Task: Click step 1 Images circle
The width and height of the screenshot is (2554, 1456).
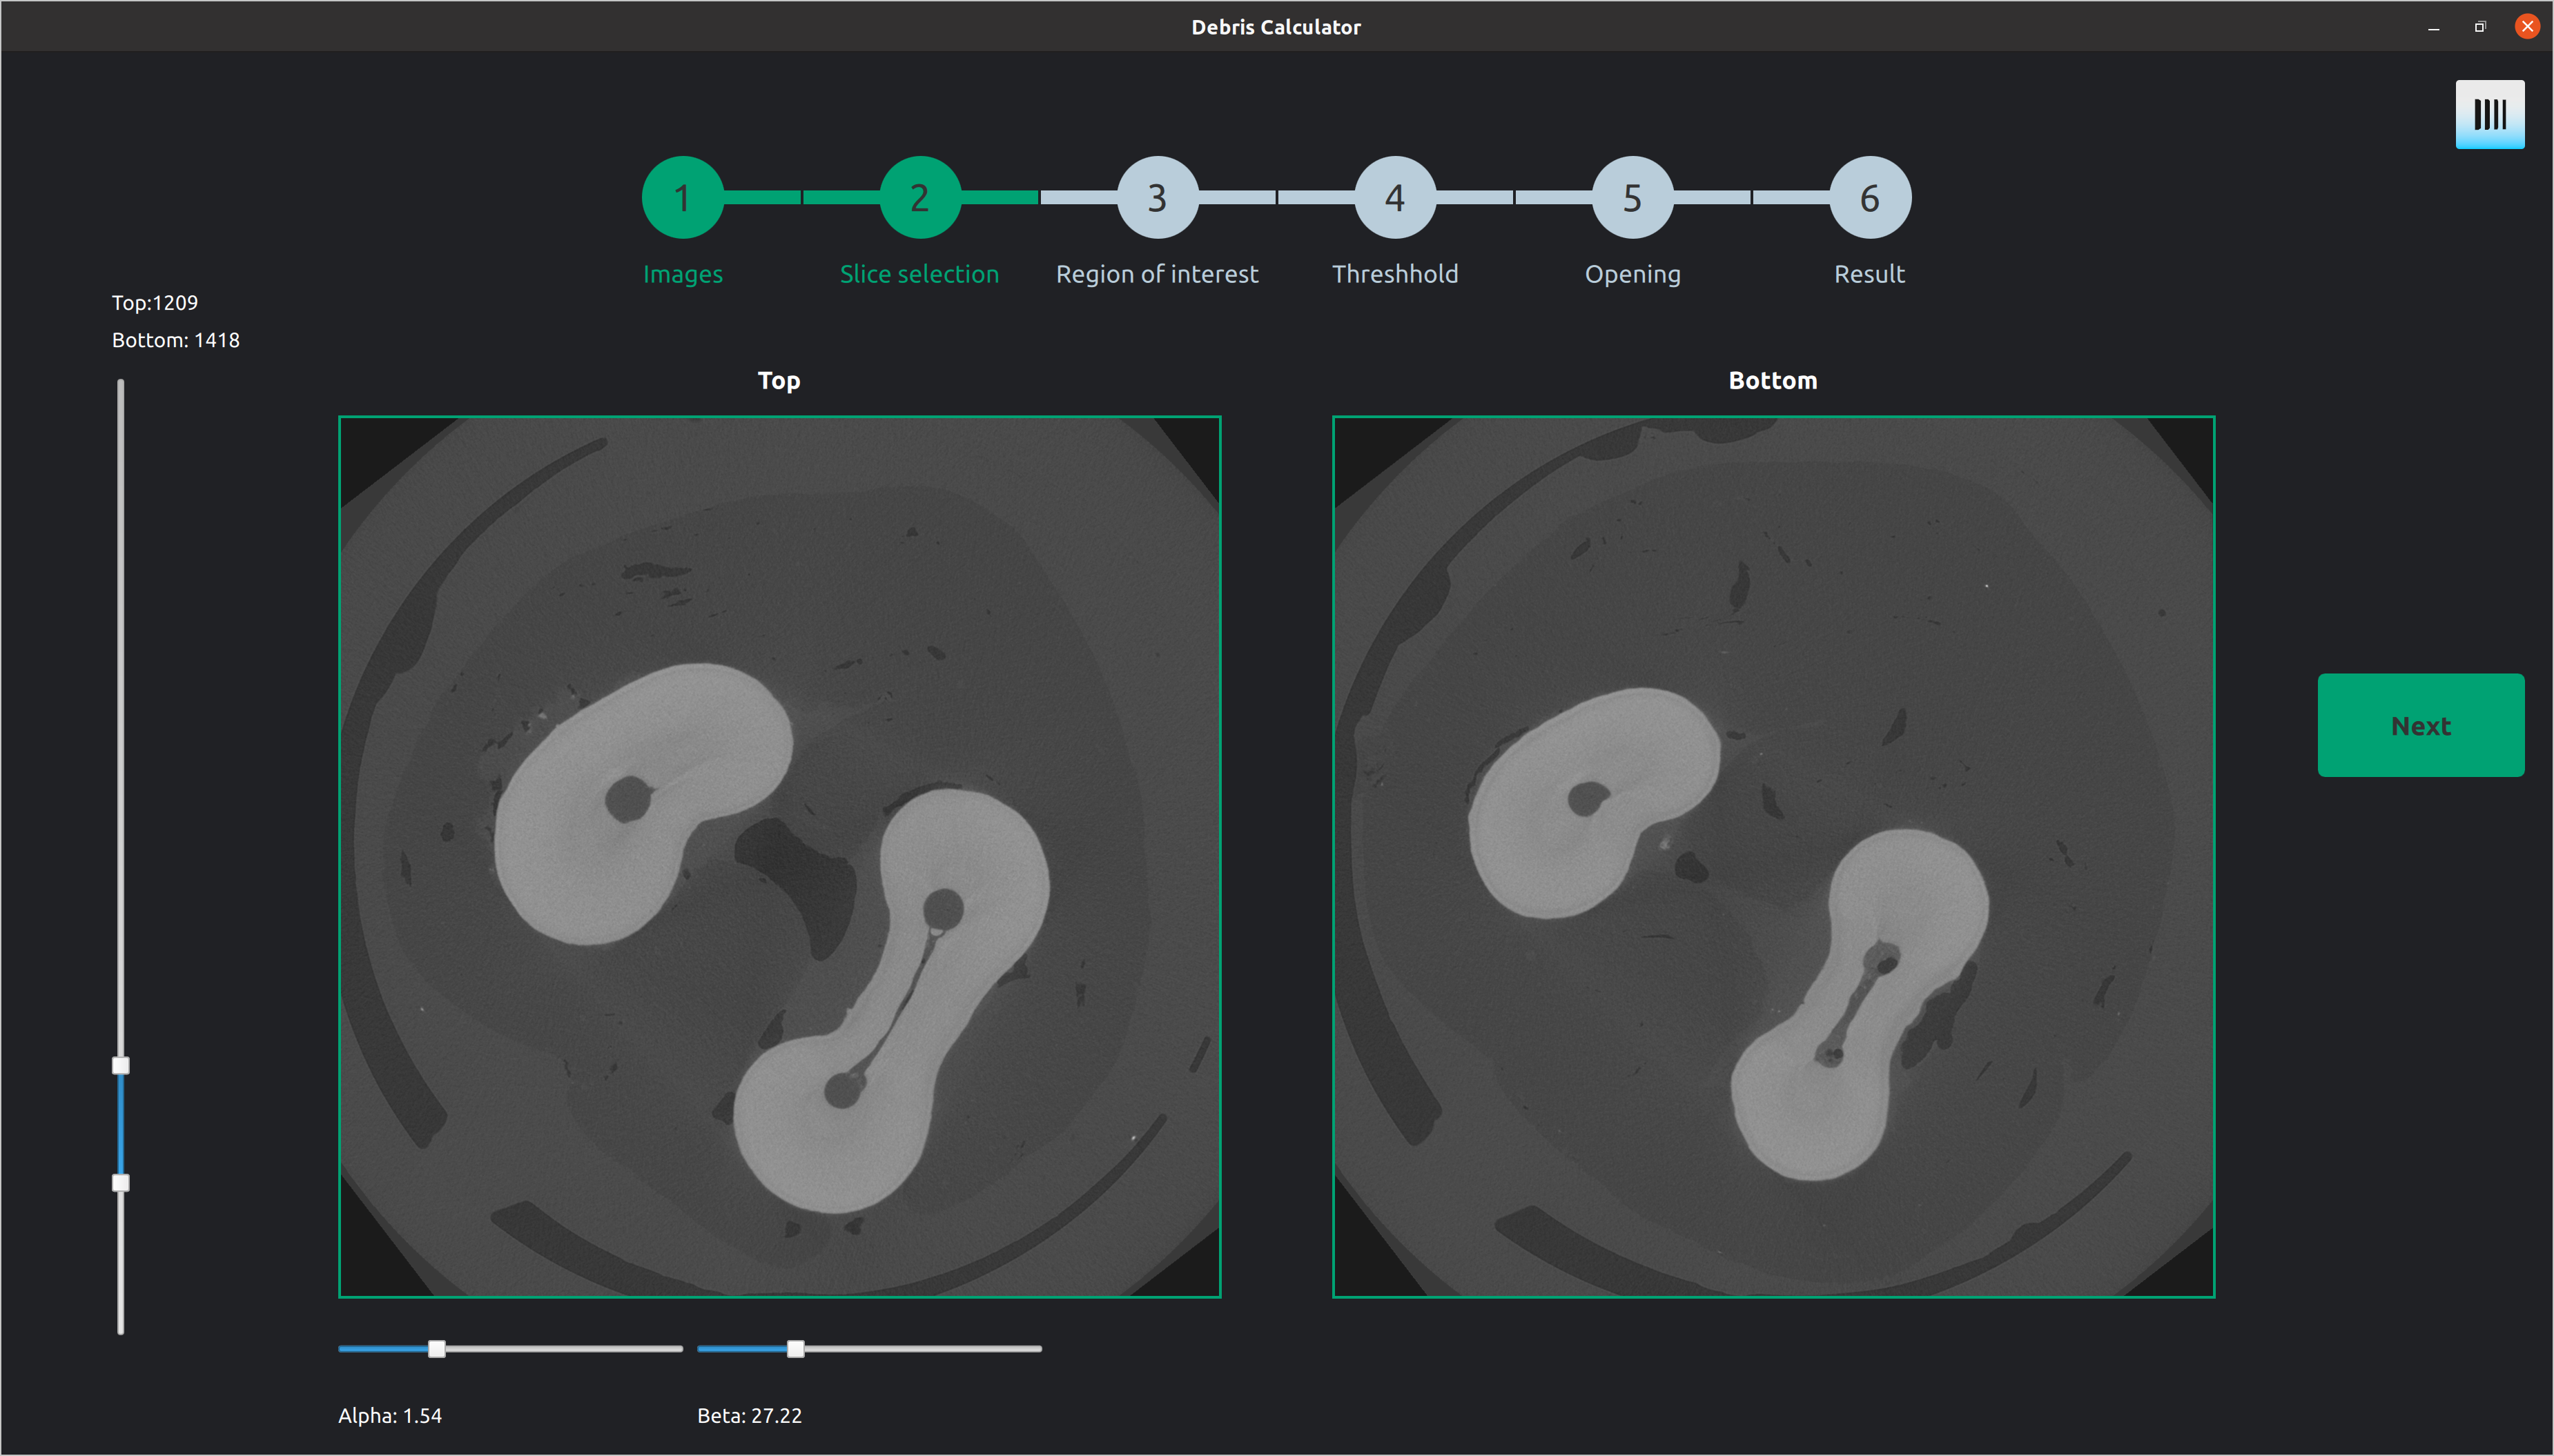Action: [682, 198]
